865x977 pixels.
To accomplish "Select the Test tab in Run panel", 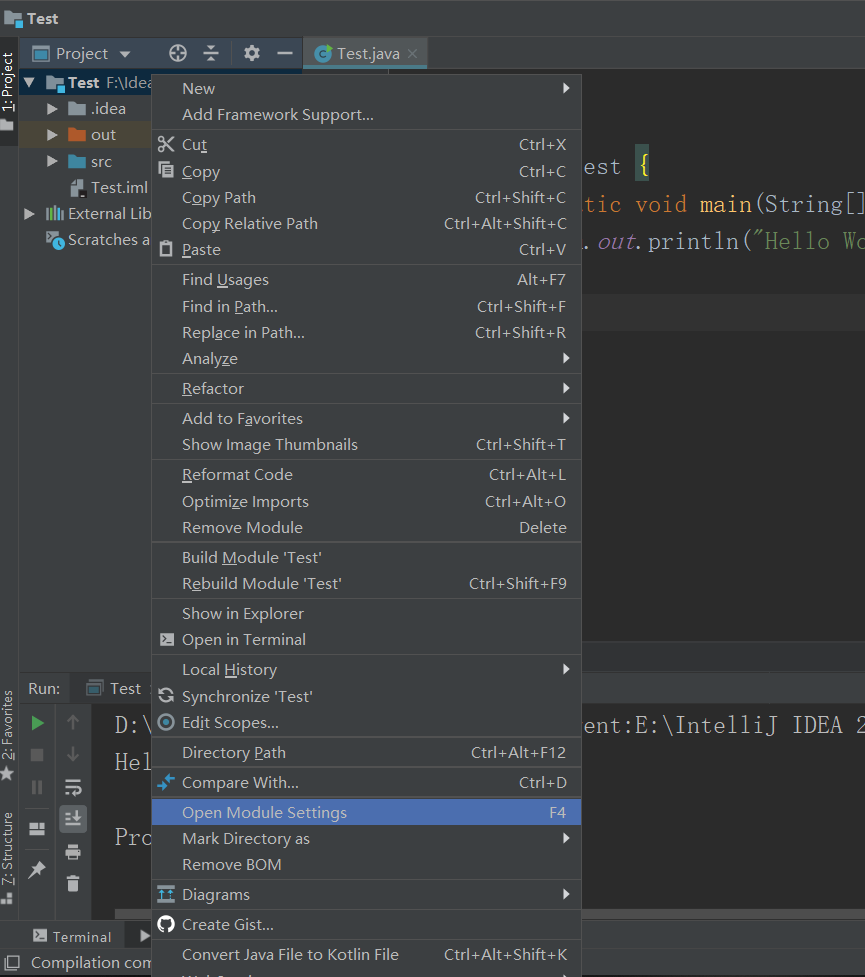I will click(114, 689).
